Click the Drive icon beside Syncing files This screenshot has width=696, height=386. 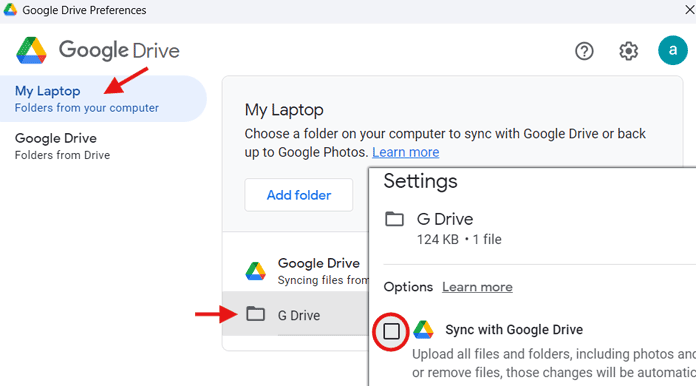(256, 271)
